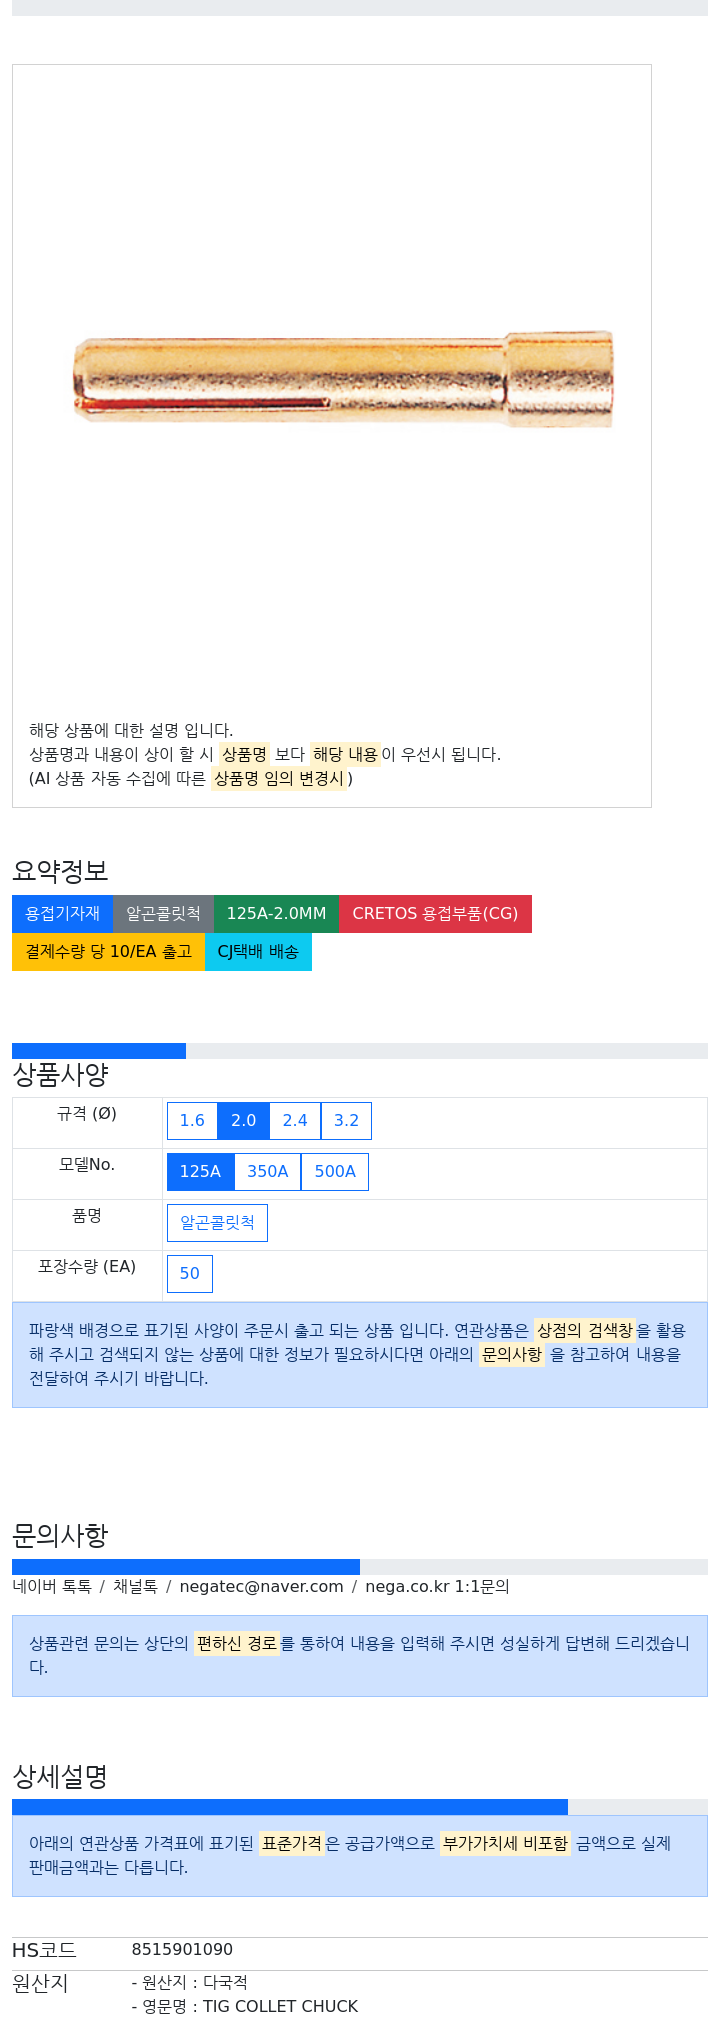The height and width of the screenshot is (2019, 720).
Task: Click the red CRETOS 용접부품(CG) tag
Action: click(x=436, y=914)
